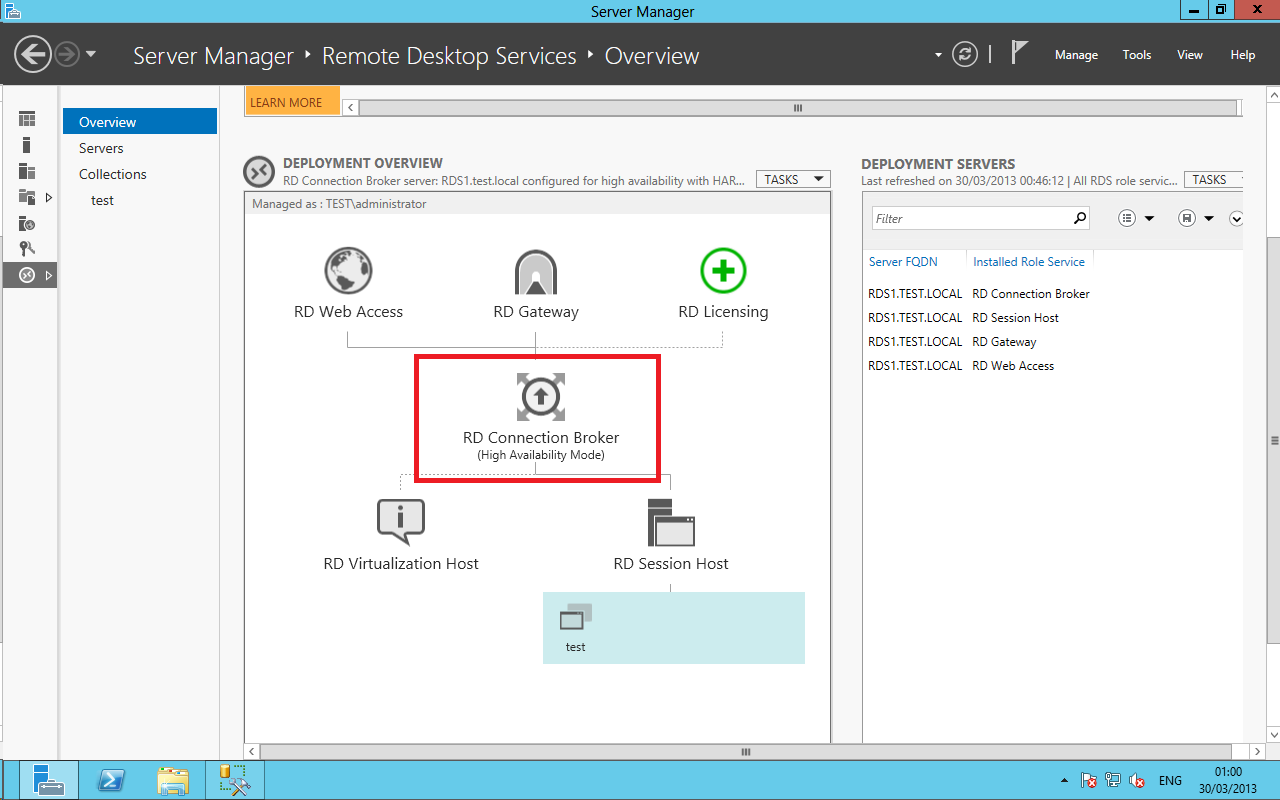Open the All Servers sidebar icon

click(x=27, y=171)
